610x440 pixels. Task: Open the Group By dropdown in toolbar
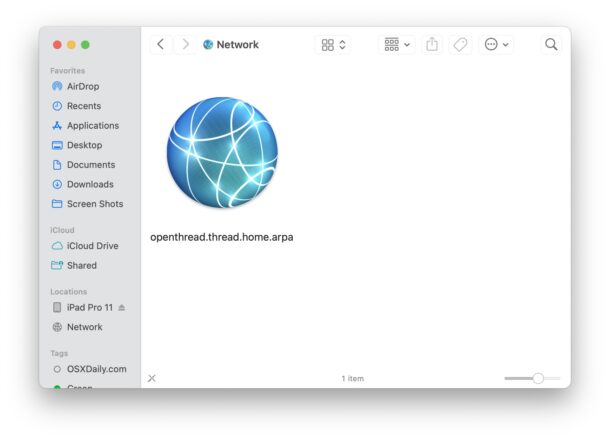tap(397, 45)
